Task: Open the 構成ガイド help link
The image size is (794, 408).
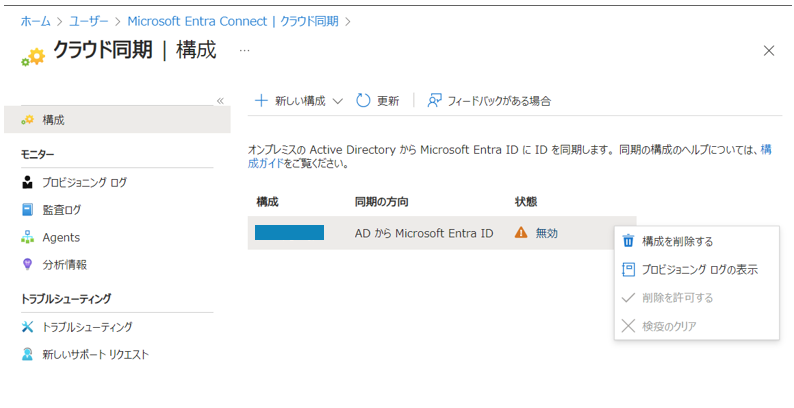Action: click(x=265, y=164)
